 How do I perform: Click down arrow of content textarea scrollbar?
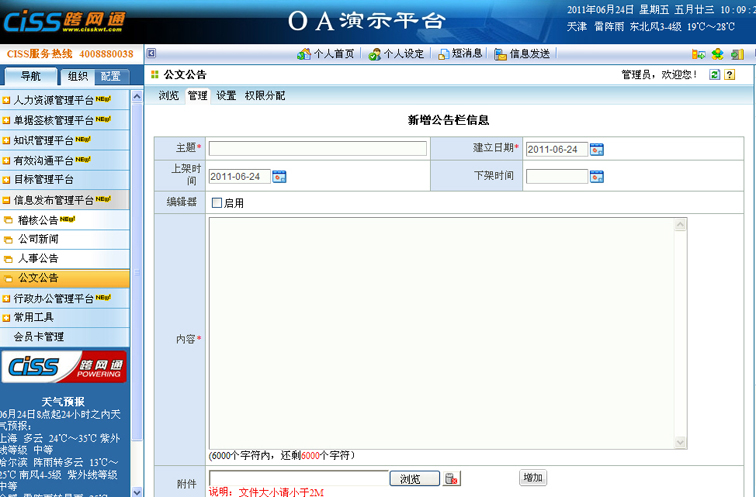tap(681, 442)
